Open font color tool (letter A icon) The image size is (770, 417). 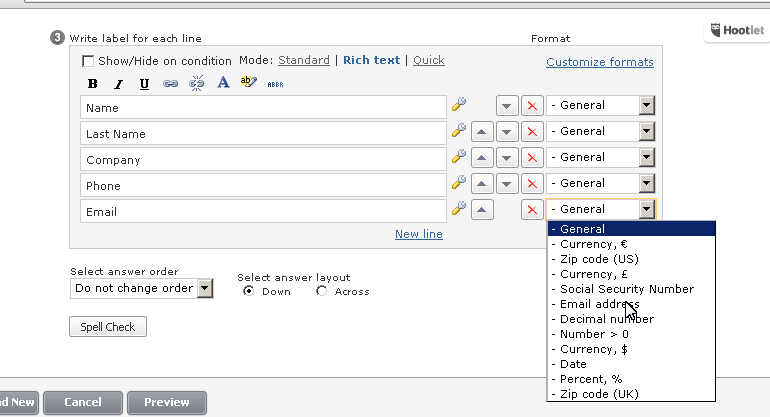click(223, 83)
